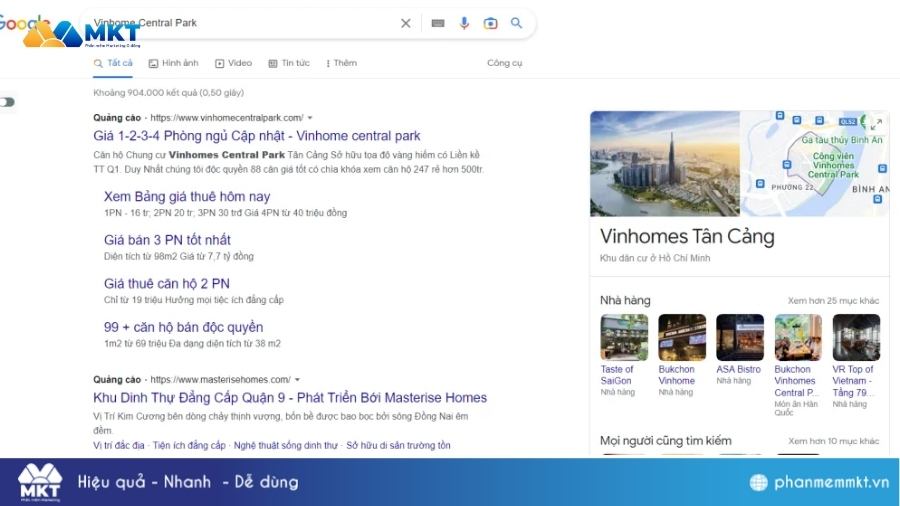Open the Bukchon Vinhome restaurant thumbnail
This screenshot has height=506, width=900.
[x=682, y=338]
